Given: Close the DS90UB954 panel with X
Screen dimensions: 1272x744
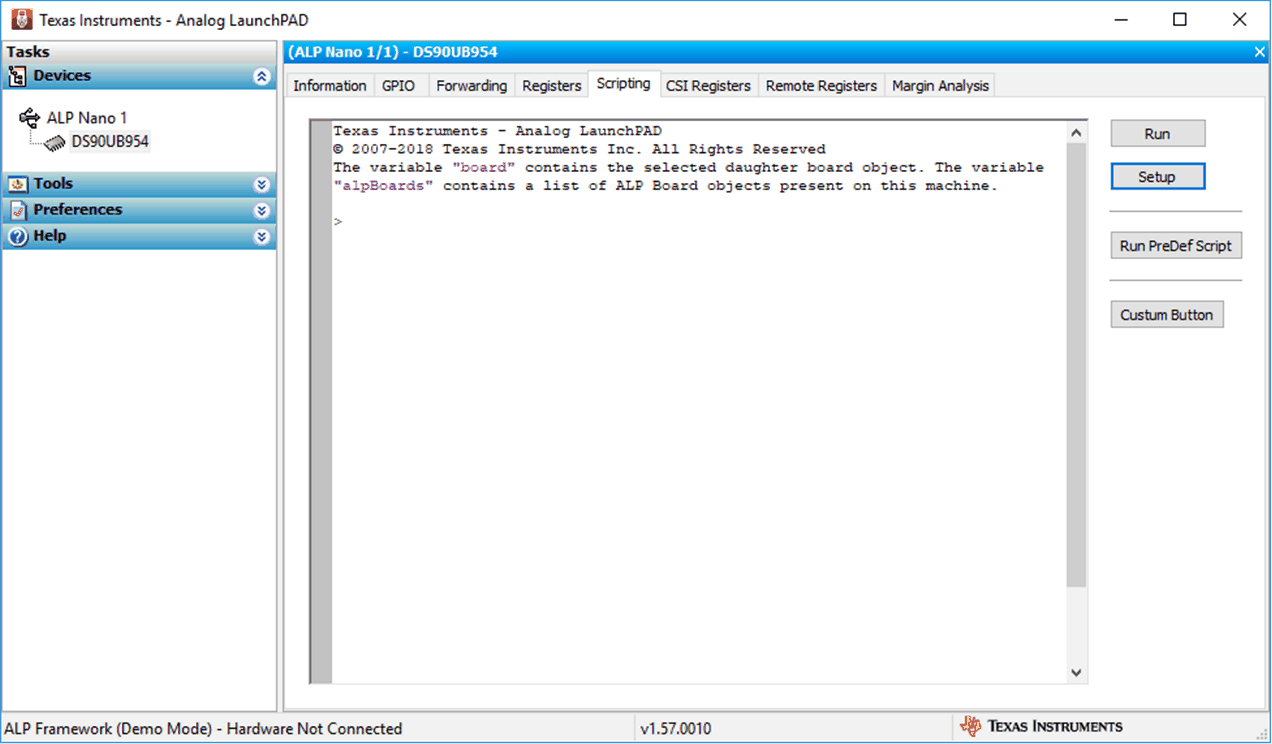Looking at the screenshot, I should pyautogui.click(x=1259, y=52).
